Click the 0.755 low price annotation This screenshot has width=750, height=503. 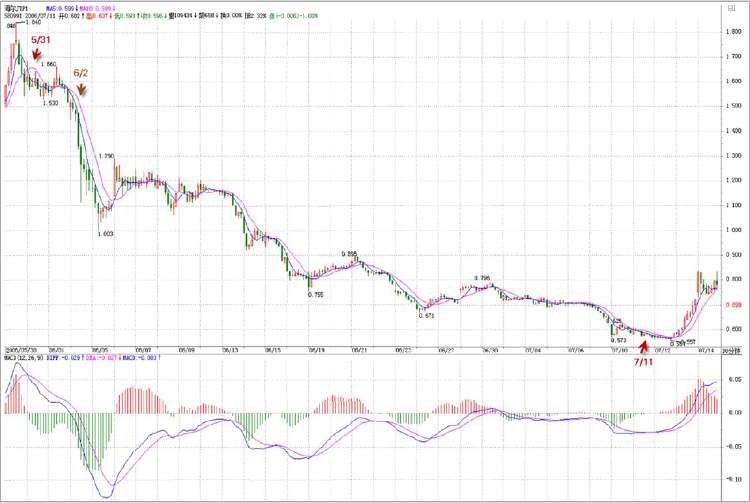[x=316, y=294]
